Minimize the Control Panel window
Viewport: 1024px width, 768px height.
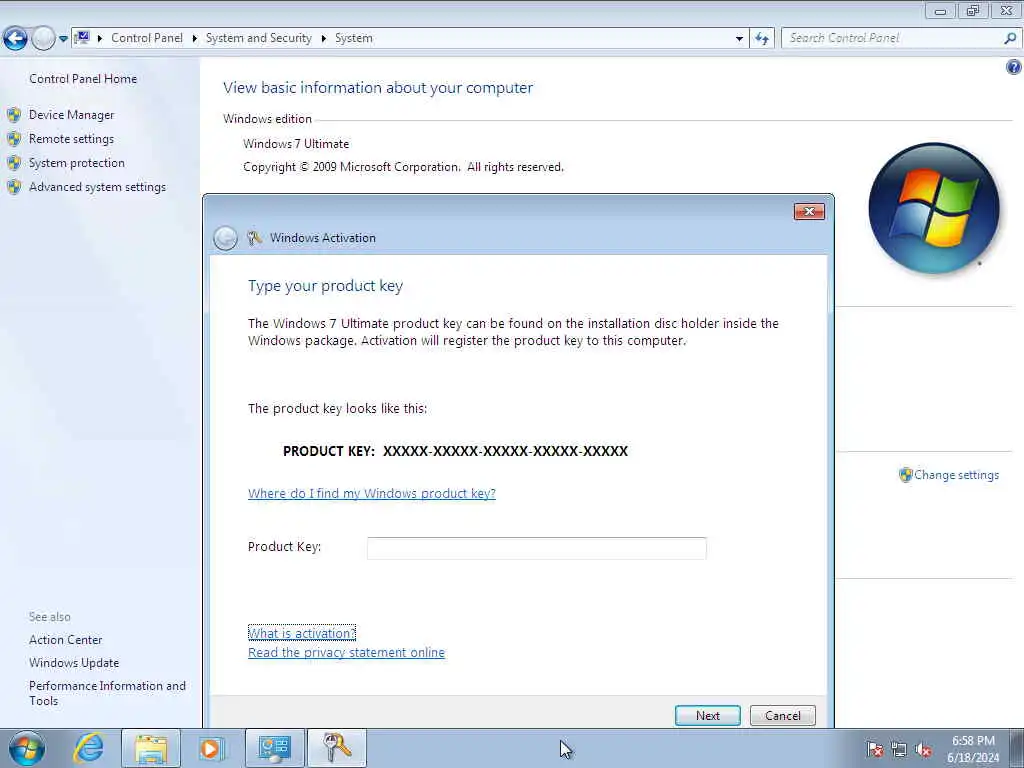tap(940, 10)
